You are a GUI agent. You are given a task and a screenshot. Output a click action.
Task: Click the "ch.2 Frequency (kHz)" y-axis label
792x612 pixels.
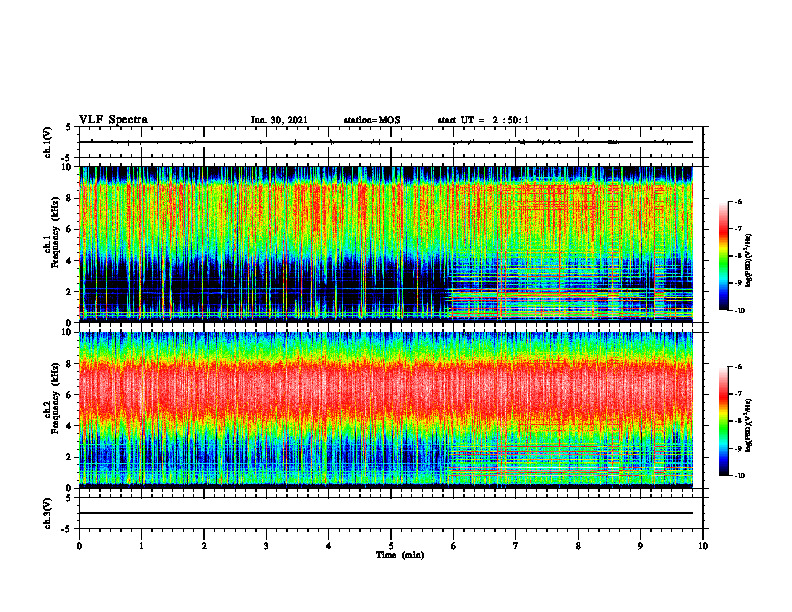click(x=53, y=398)
